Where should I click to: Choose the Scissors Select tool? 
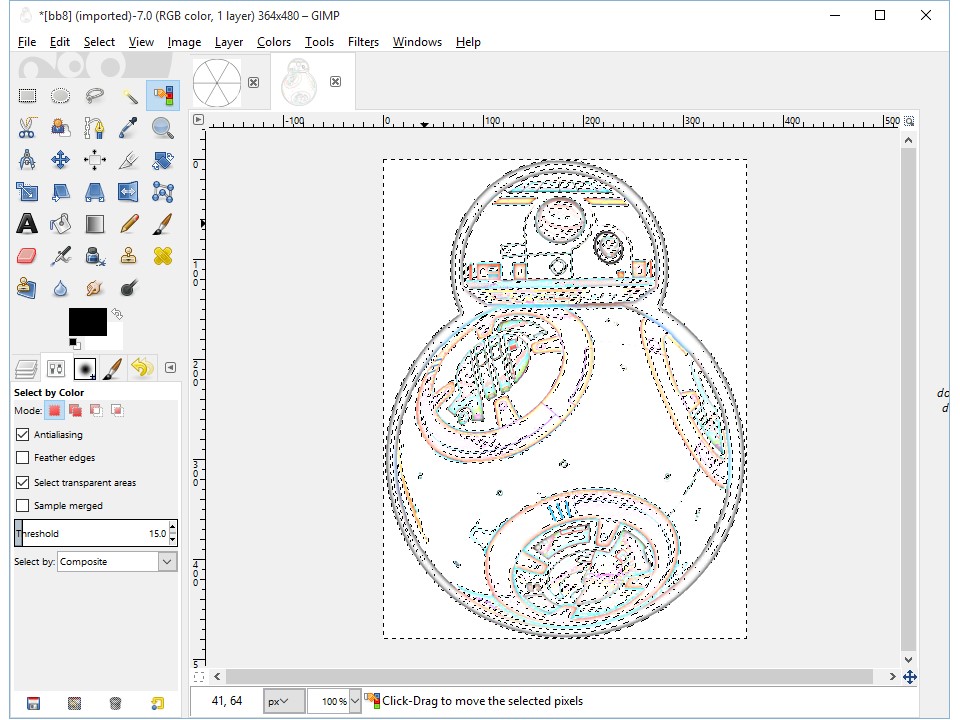tap(27, 128)
